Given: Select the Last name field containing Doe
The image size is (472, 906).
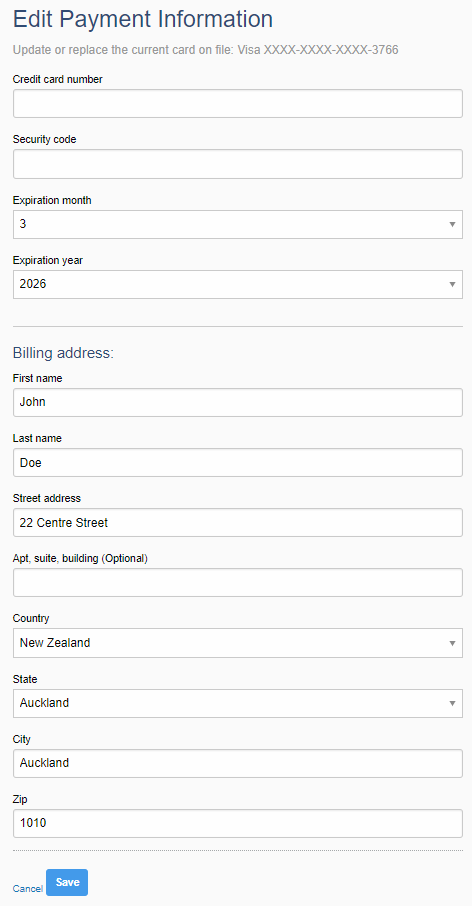Looking at the screenshot, I should [237, 462].
